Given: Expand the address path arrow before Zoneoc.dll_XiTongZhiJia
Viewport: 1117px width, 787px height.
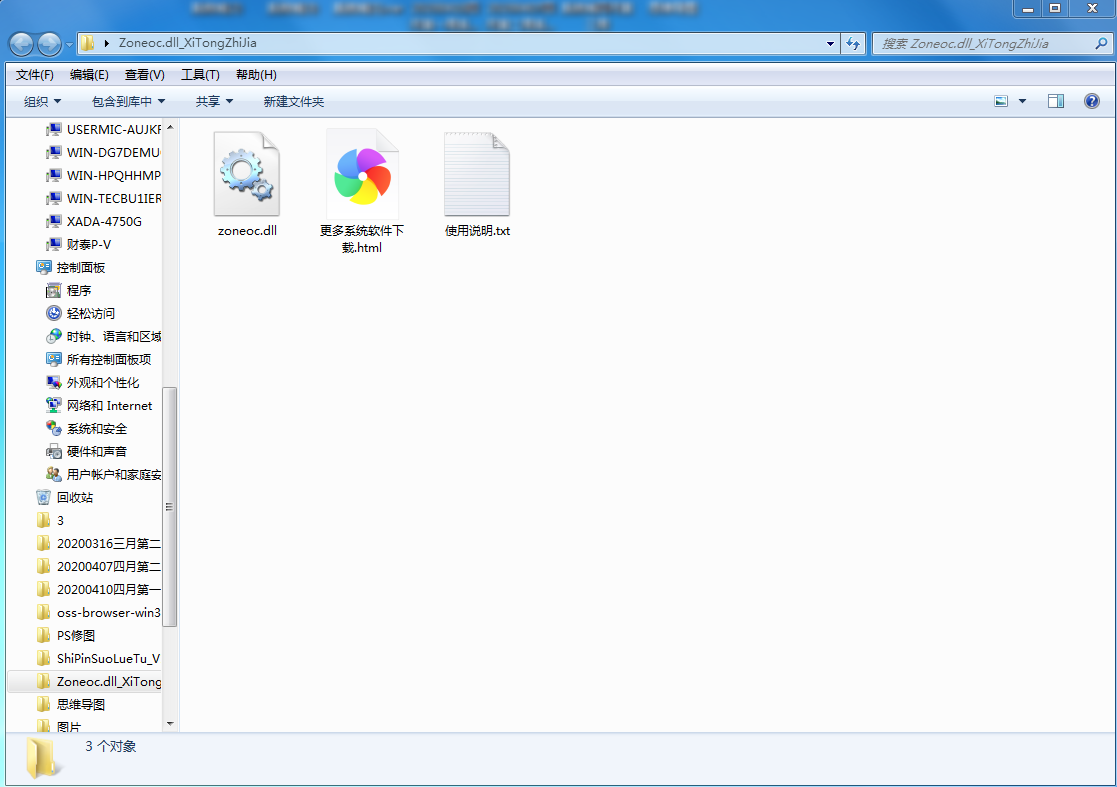Looking at the screenshot, I should (x=106, y=43).
